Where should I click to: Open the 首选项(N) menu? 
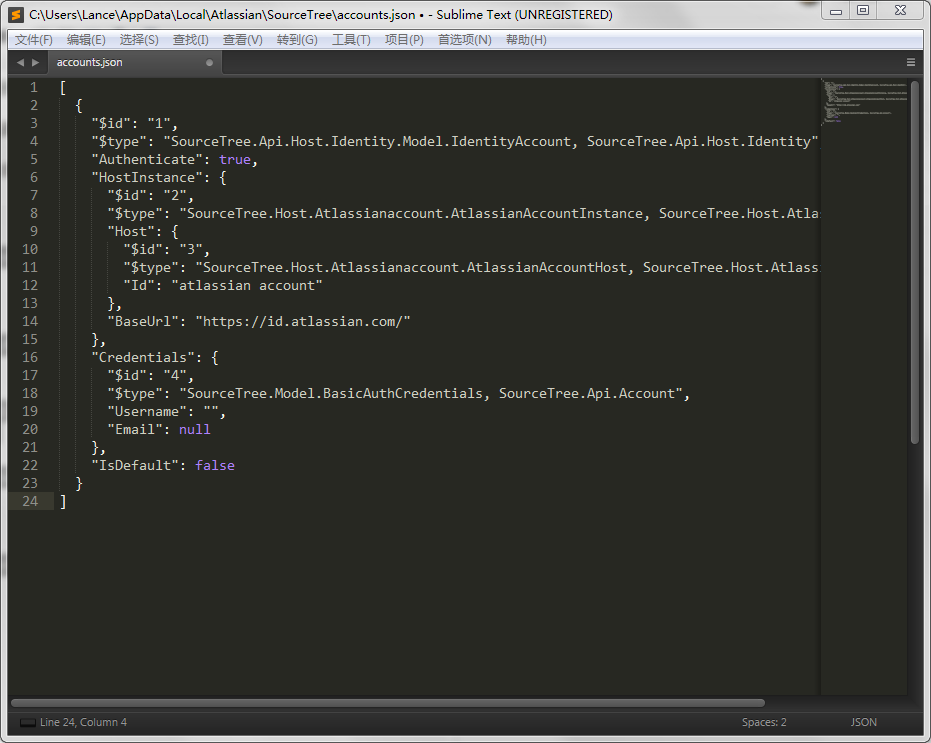(464, 40)
